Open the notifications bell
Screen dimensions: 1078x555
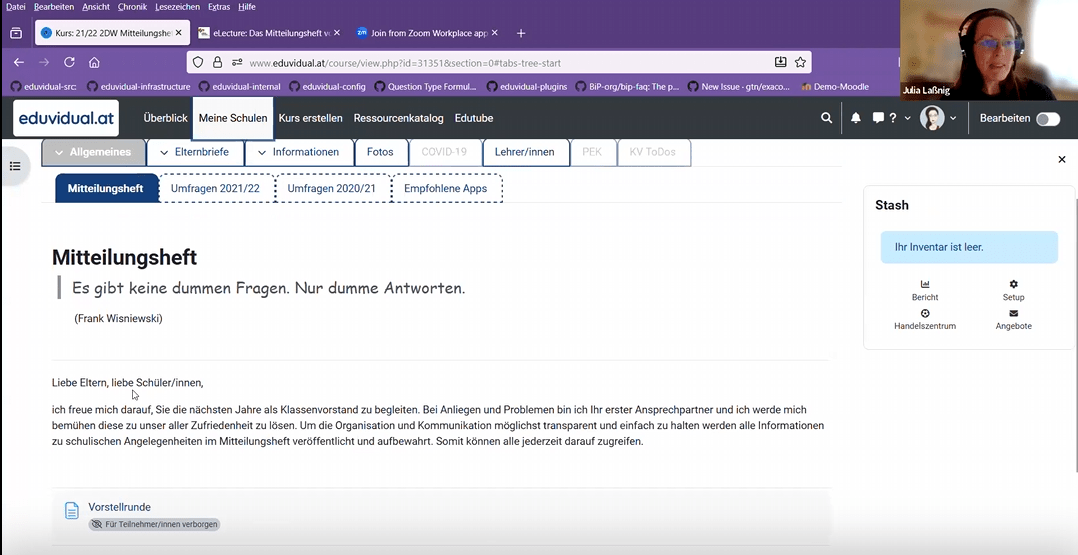coord(856,118)
